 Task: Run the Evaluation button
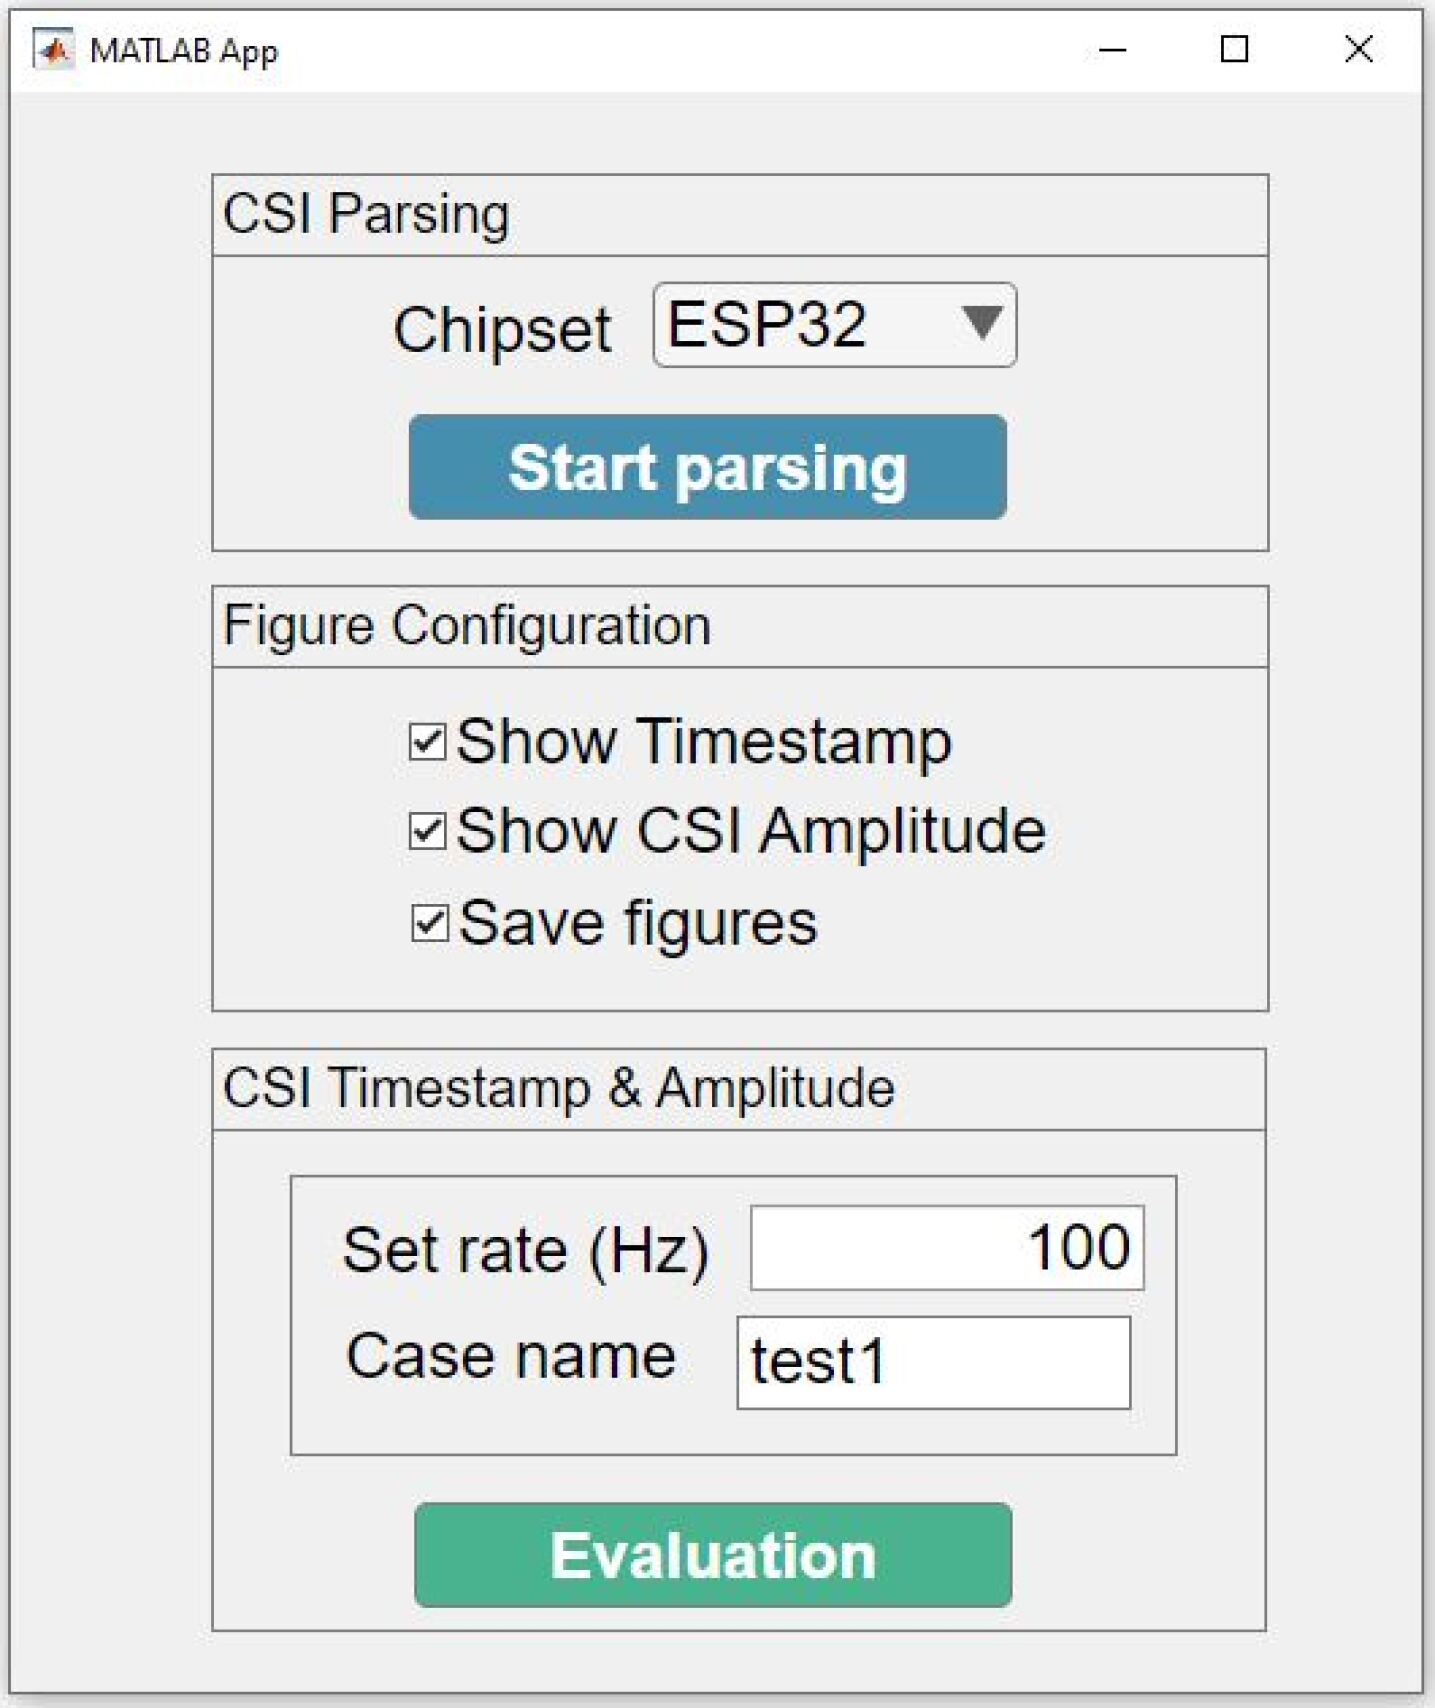[x=713, y=1555]
